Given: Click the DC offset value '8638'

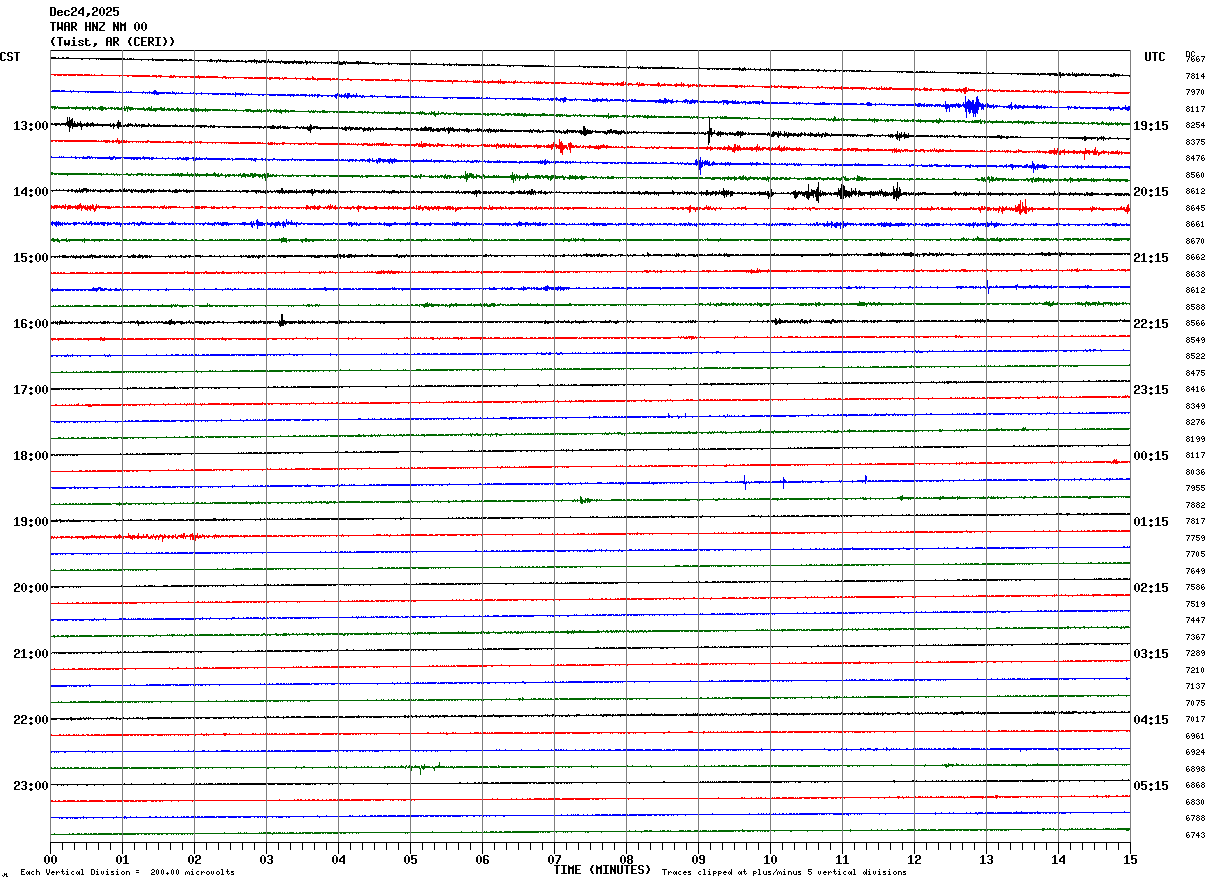Looking at the screenshot, I should pos(1195,274).
